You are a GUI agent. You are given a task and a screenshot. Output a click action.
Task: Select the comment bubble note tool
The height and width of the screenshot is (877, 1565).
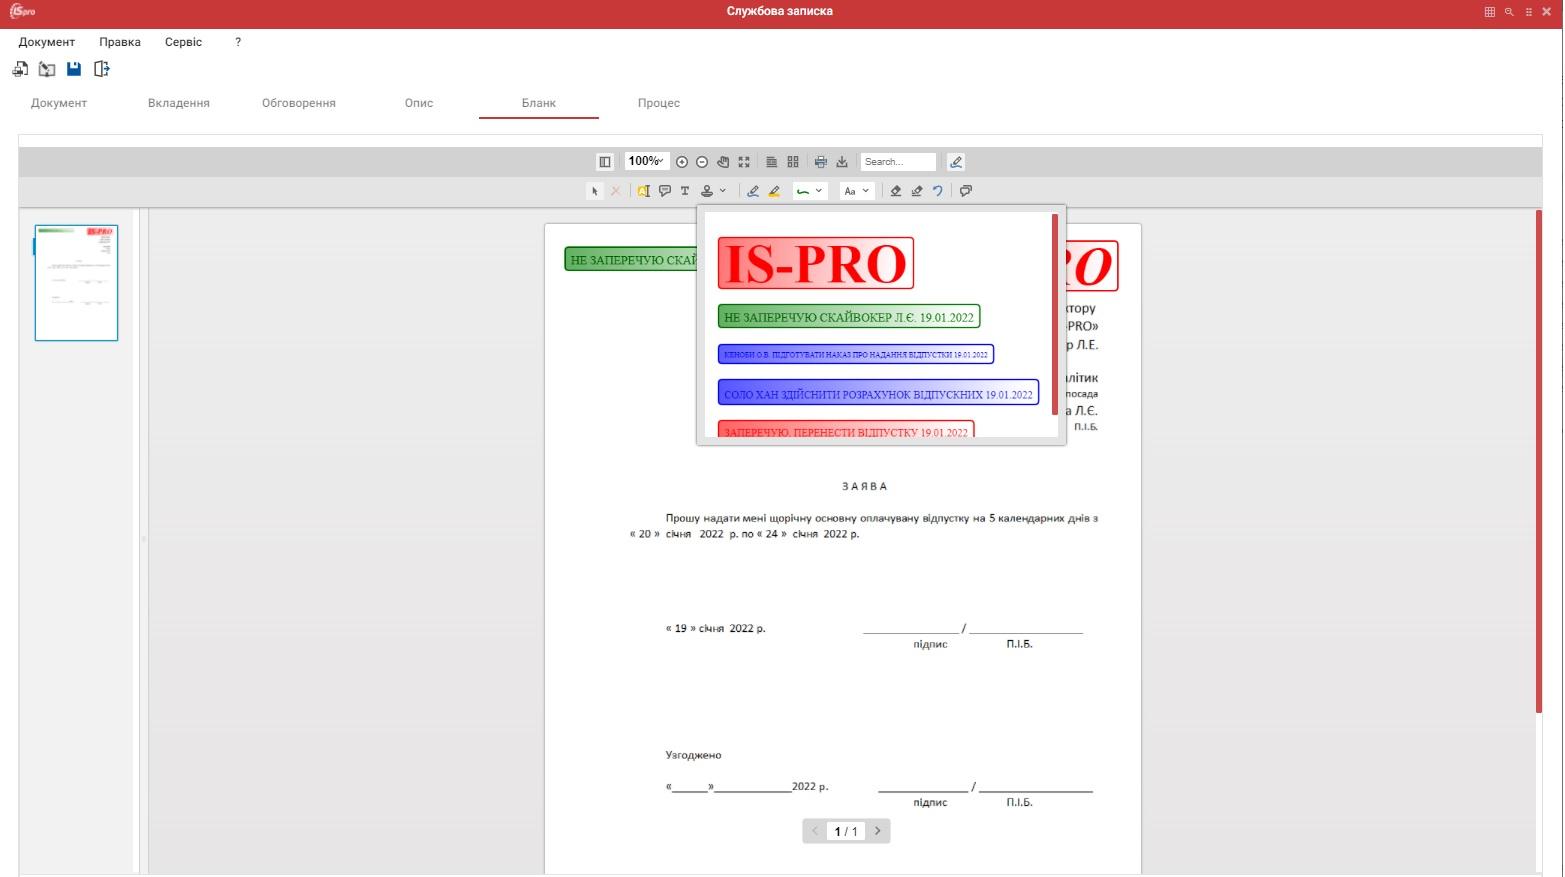[665, 191]
